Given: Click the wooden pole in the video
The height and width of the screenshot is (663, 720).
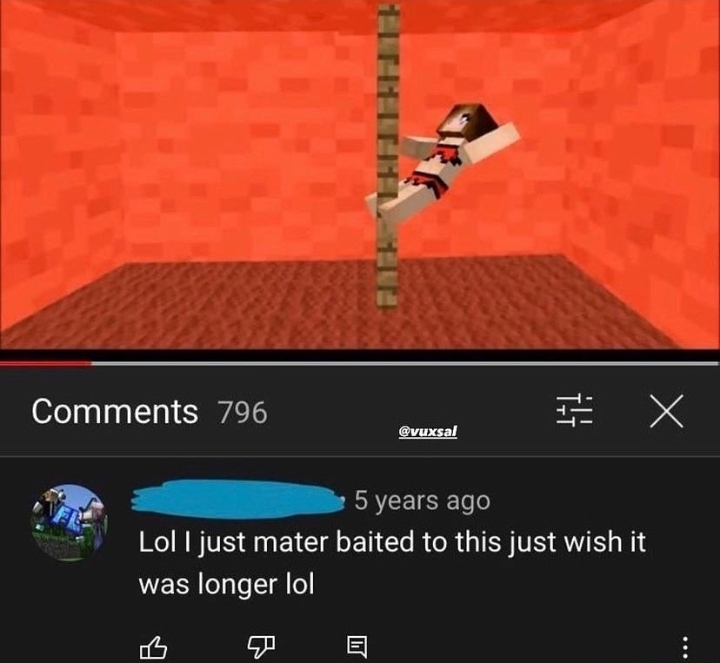Looking at the screenshot, I should point(388,156).
